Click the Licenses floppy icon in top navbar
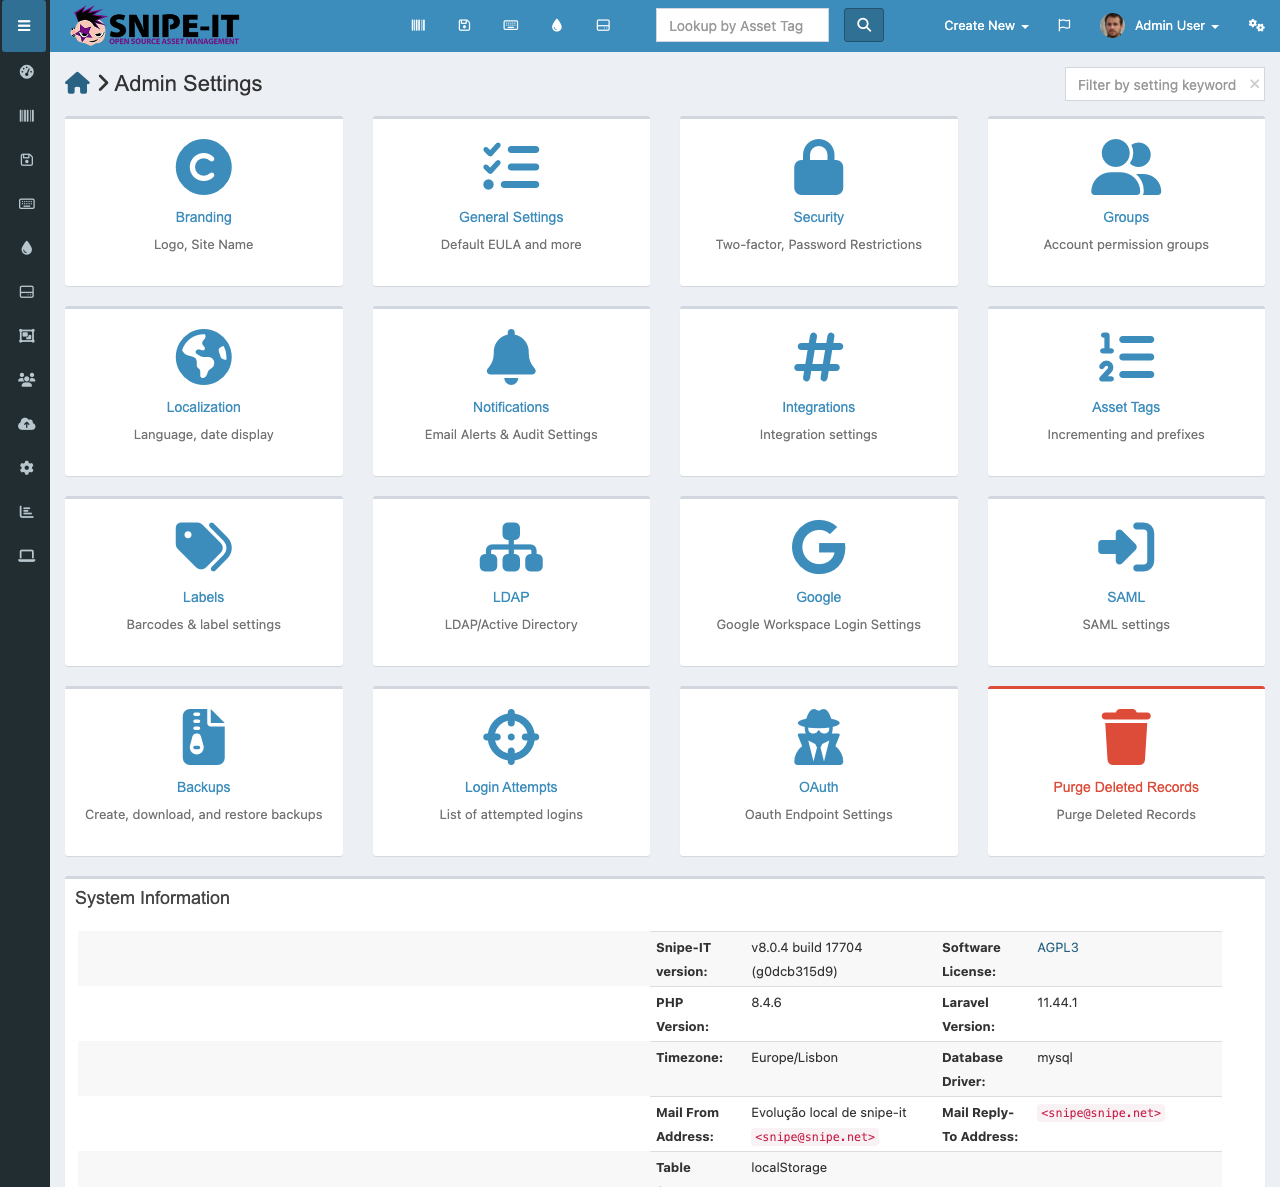The height and width of the screenshot is (1187, 1280). click(464, 26)
